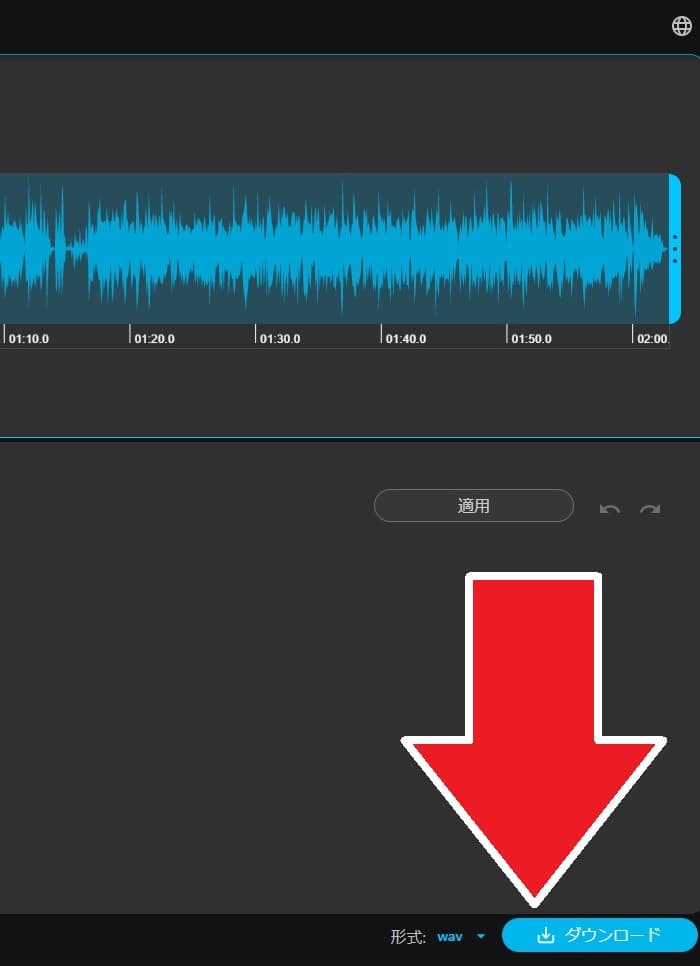700x966 pixels.
Task: Grab the three-dot grip on the trim handle
Action: pyautogui.click(x=675, y=249)
